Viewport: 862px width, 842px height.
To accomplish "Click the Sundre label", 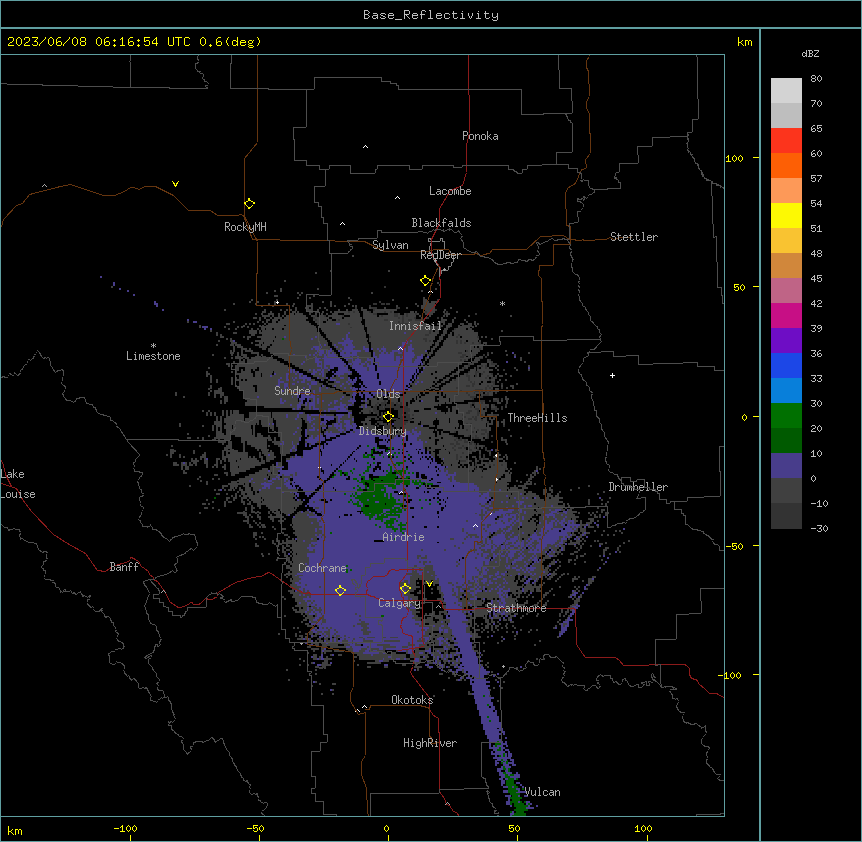I will pyautogui.click(x=292, y=391).
